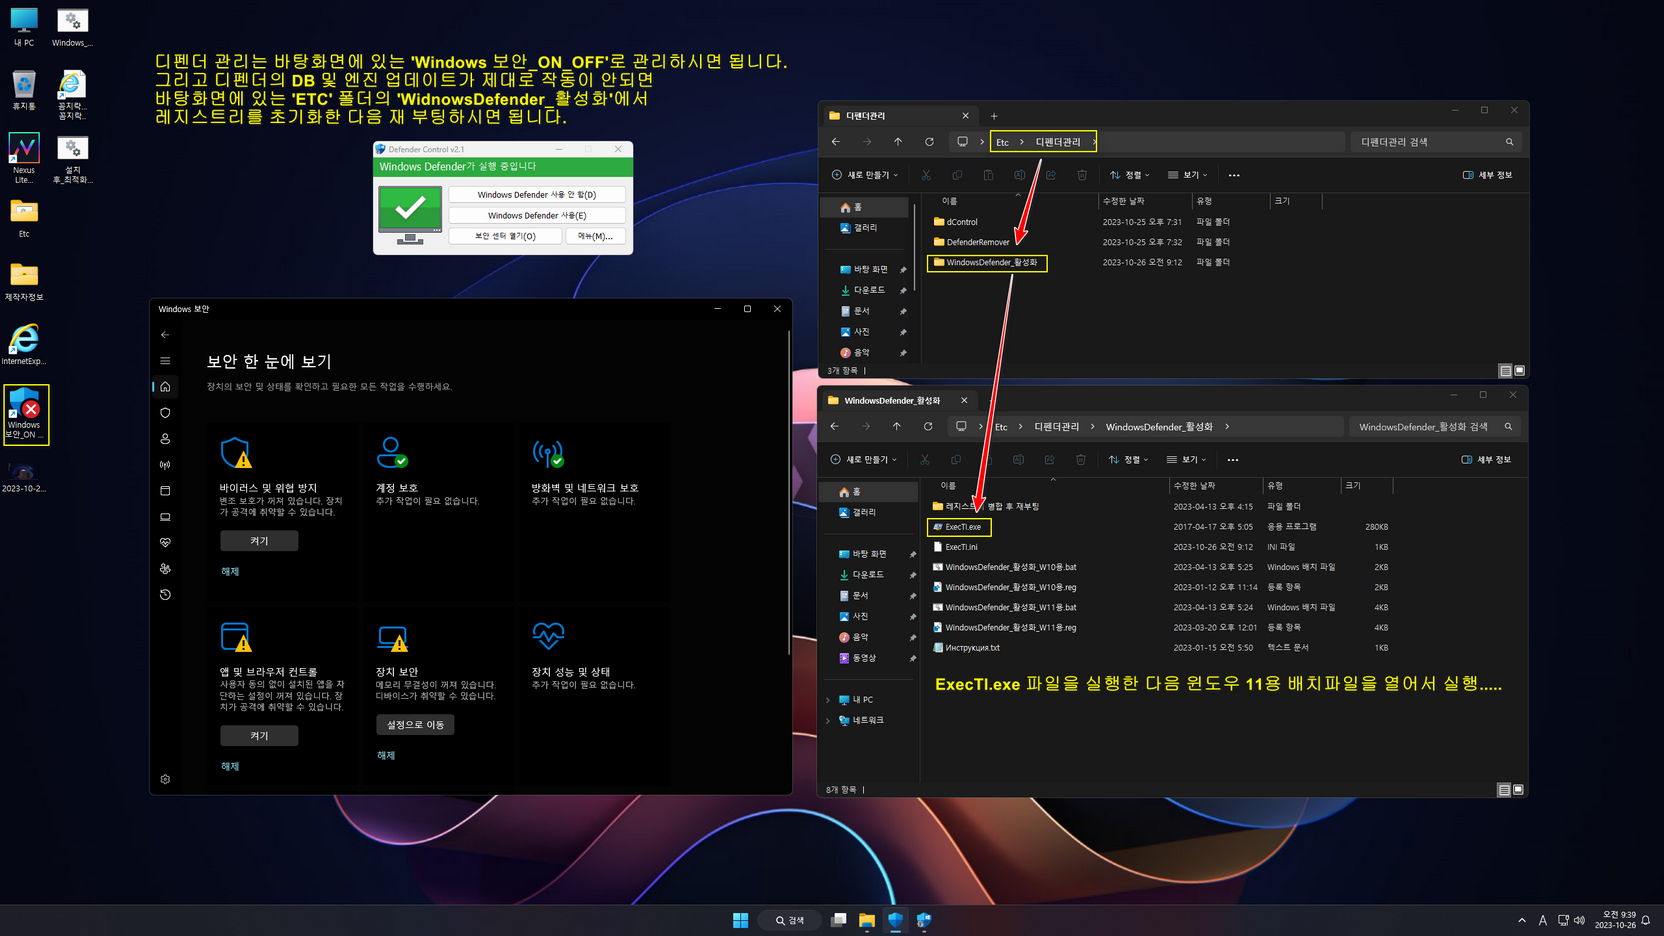Expand hamburger navigation menu in Windows 보안

pos(165,361)
